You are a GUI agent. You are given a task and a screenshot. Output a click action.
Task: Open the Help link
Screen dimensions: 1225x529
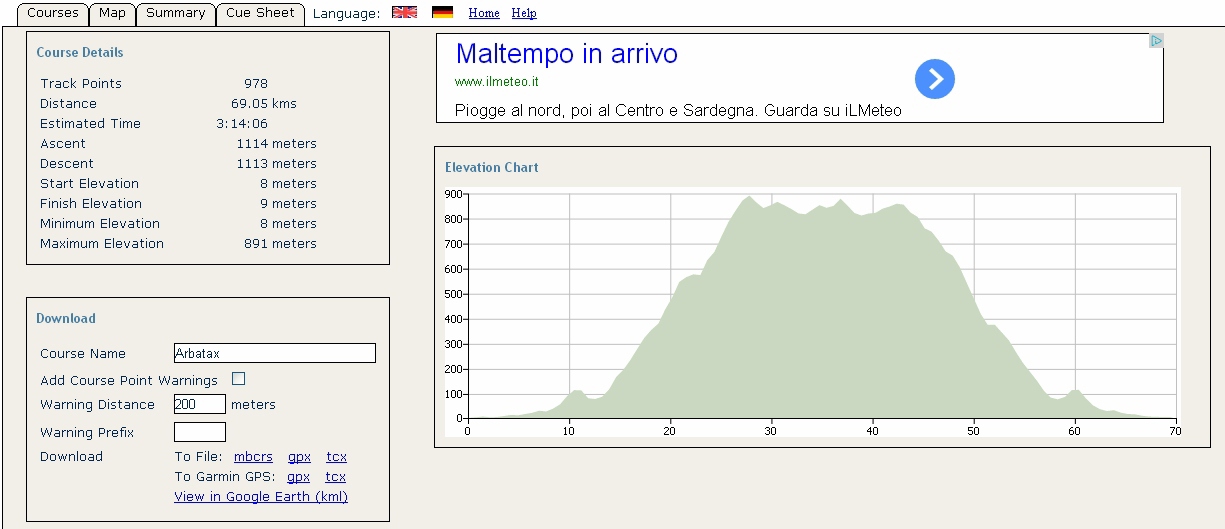pos(524,14)
